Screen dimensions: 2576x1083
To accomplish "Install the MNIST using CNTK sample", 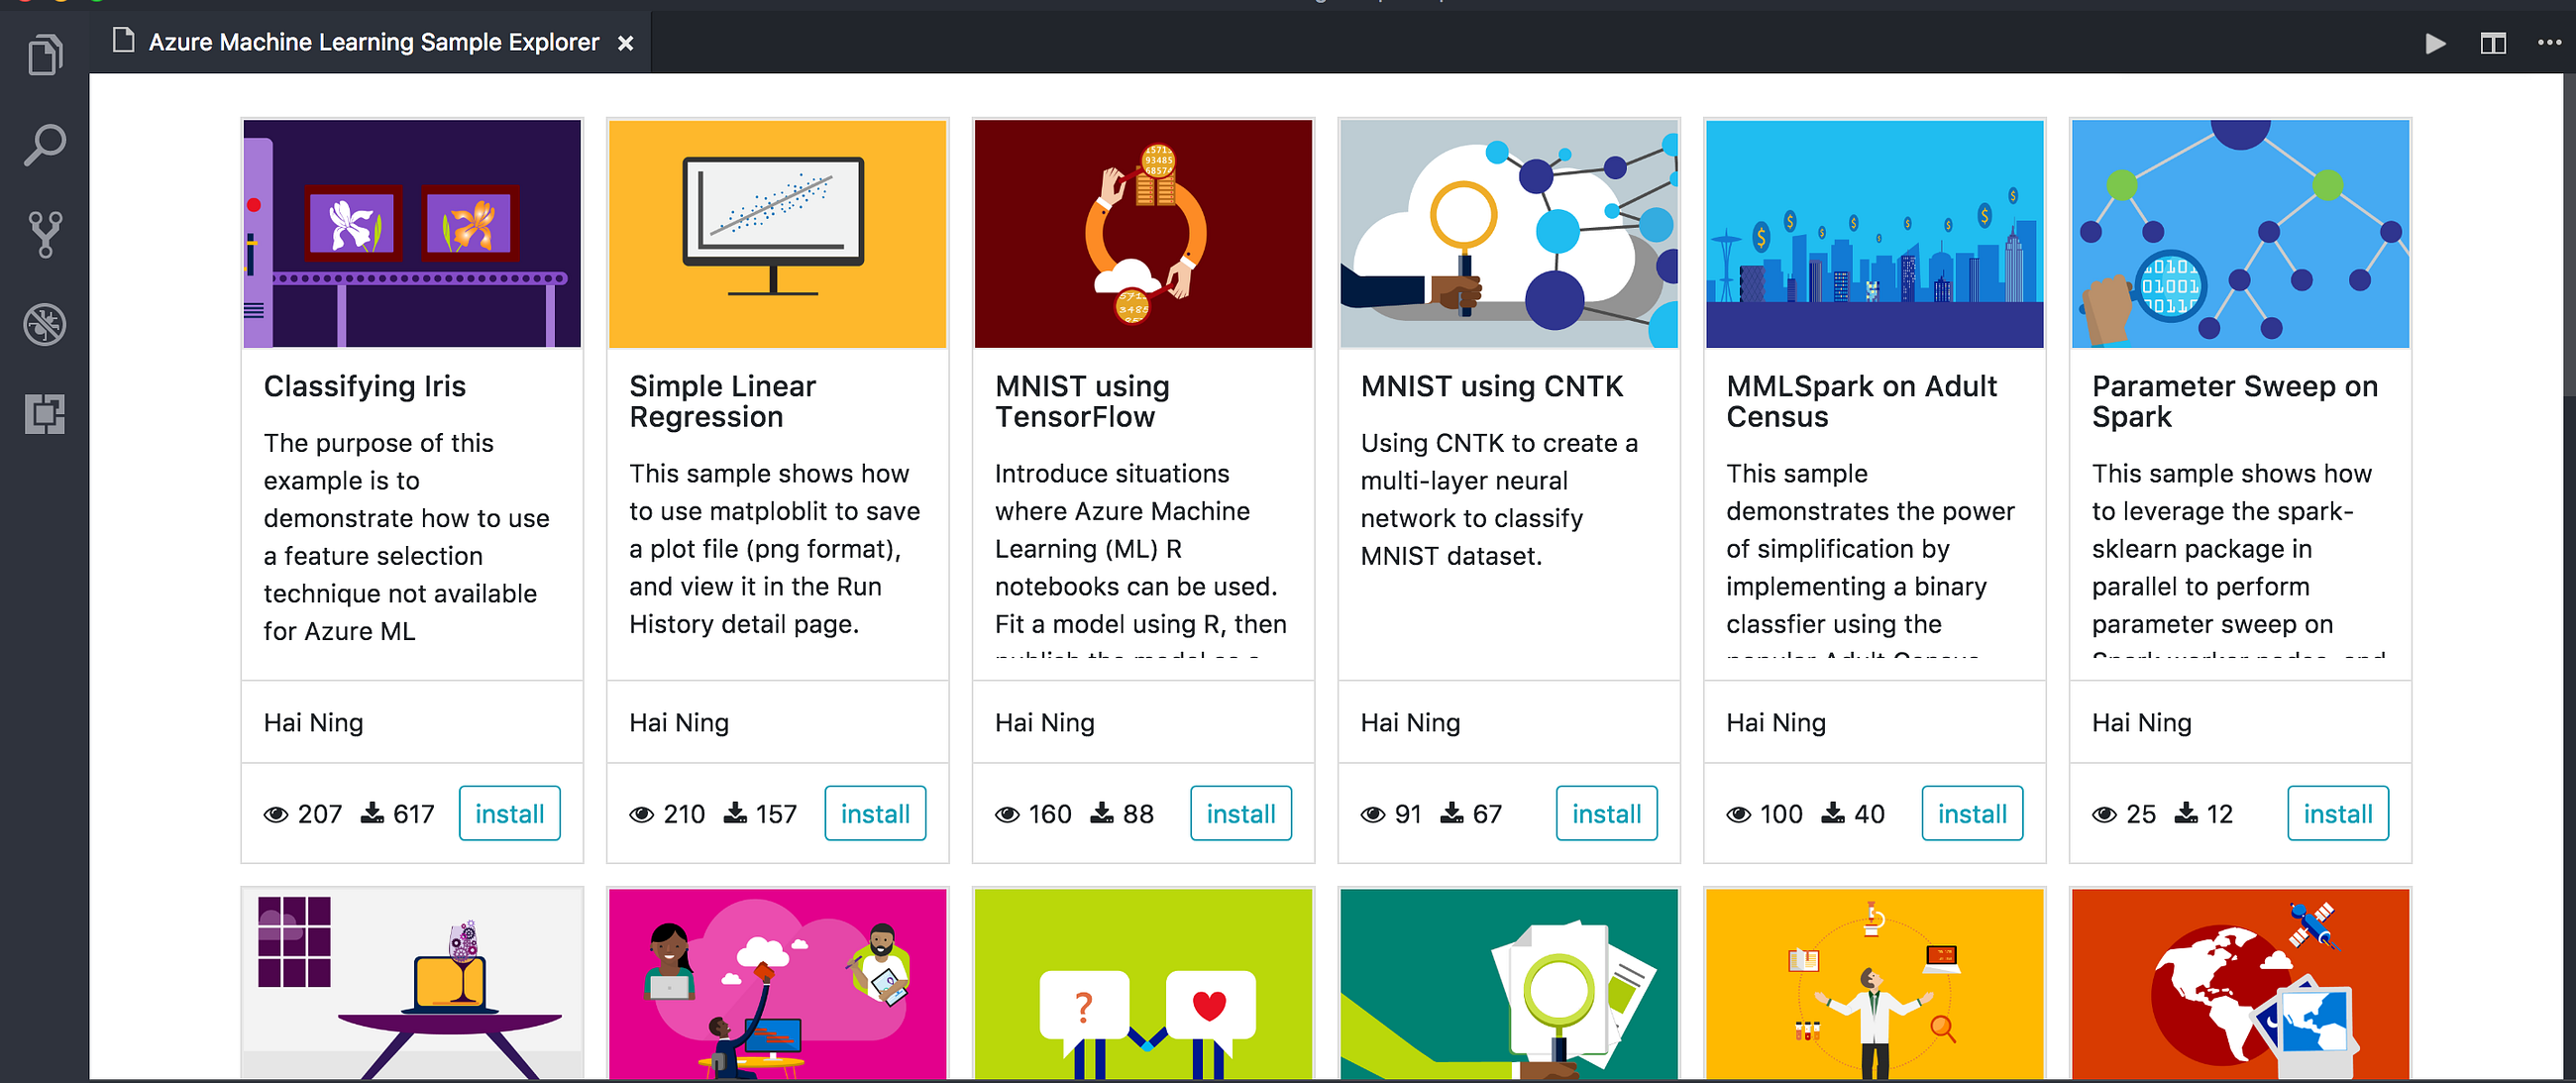I will 1605,813.
